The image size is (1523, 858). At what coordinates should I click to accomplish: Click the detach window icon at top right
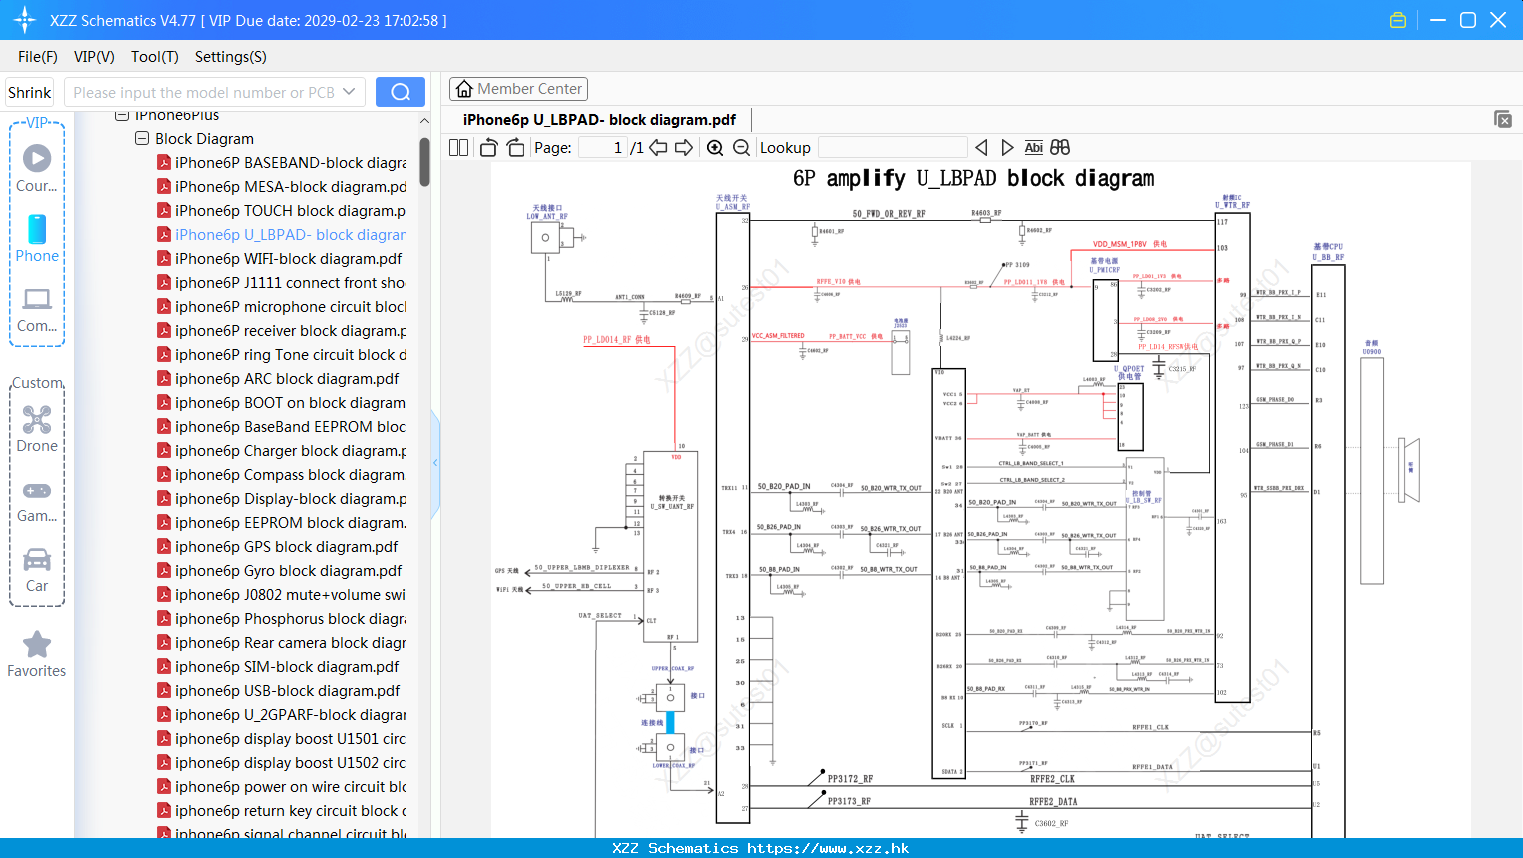click(x=1503, y=119)
